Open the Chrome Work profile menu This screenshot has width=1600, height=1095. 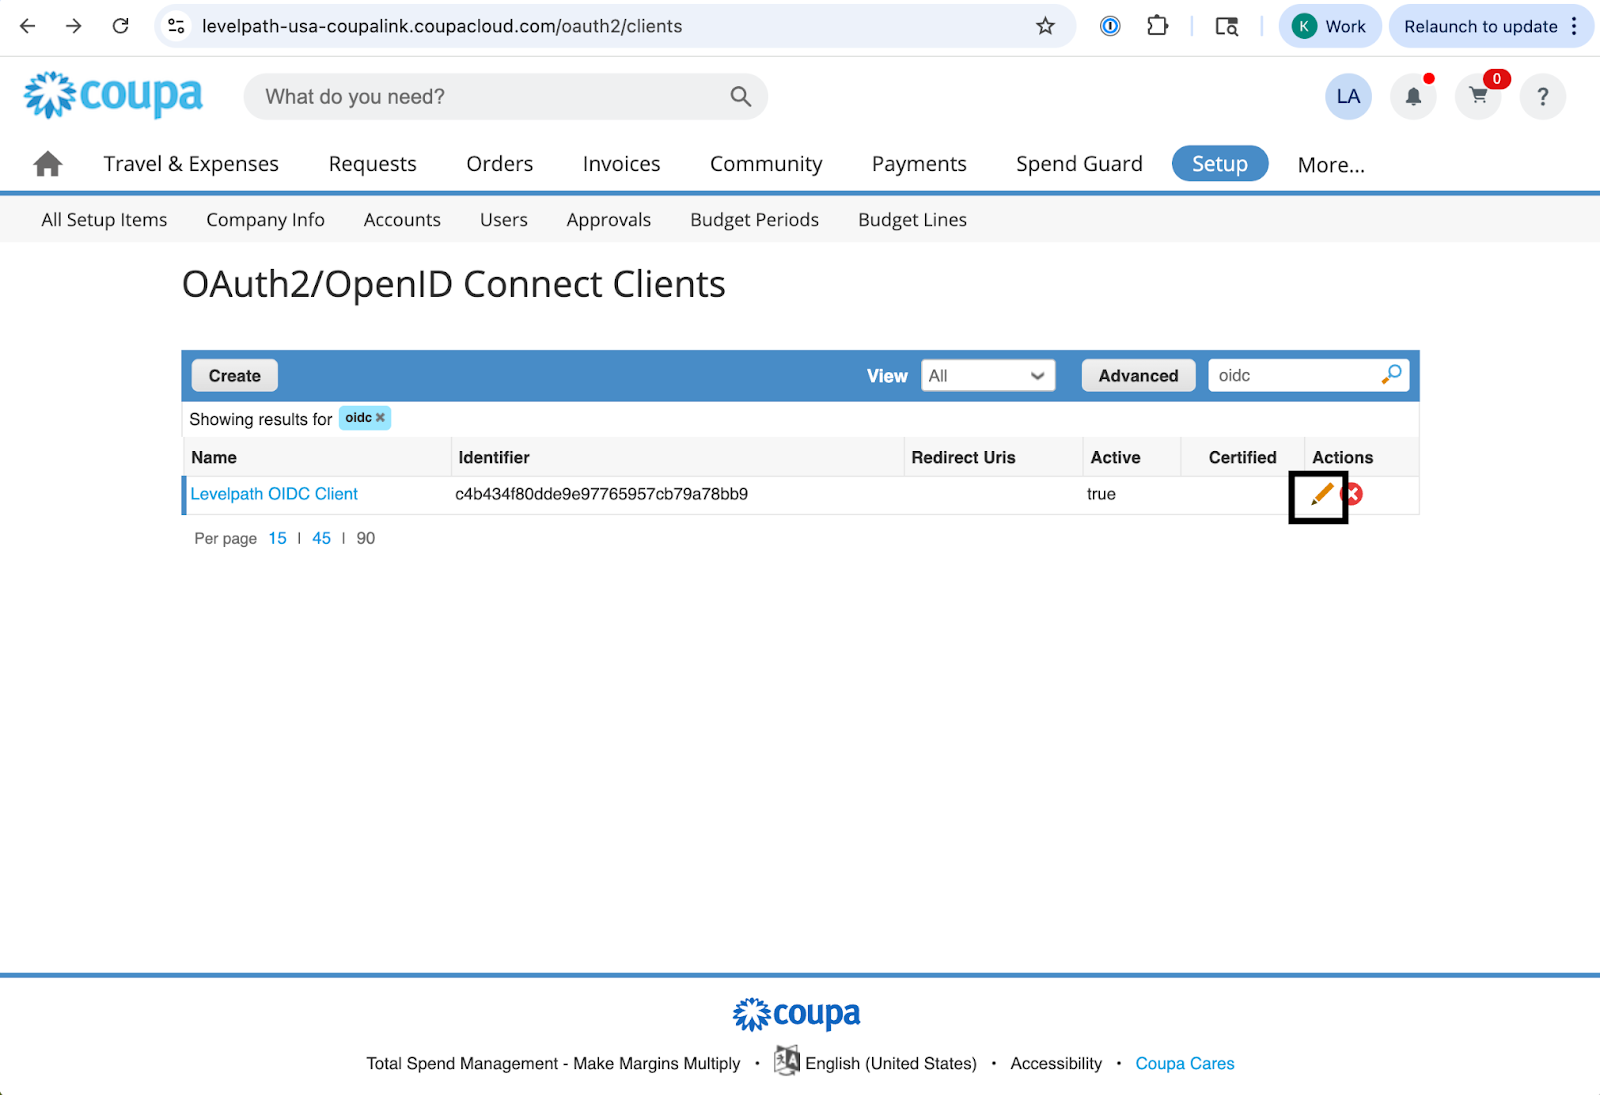tap(1329, 27)
